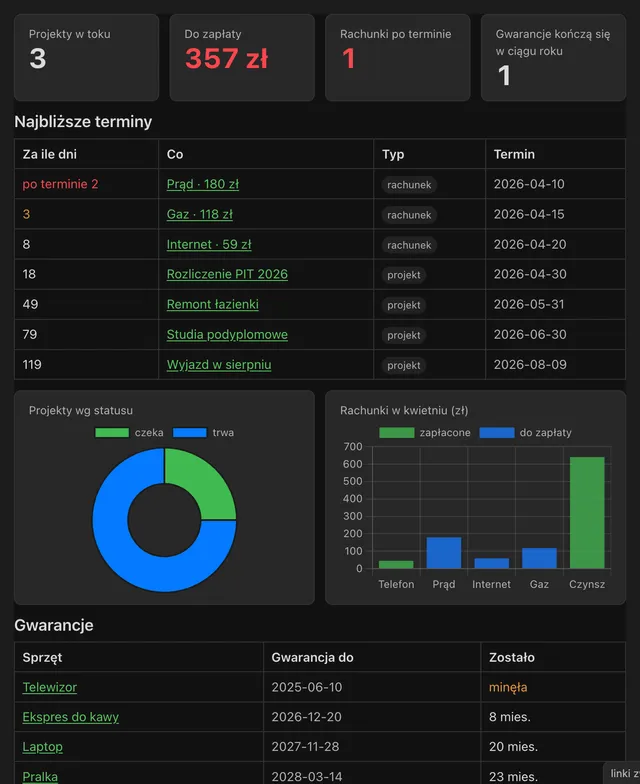Open the Remont łazienki project link
This screenshot has height=784, width=640.
pyautogui.click(x=212, y=304)
